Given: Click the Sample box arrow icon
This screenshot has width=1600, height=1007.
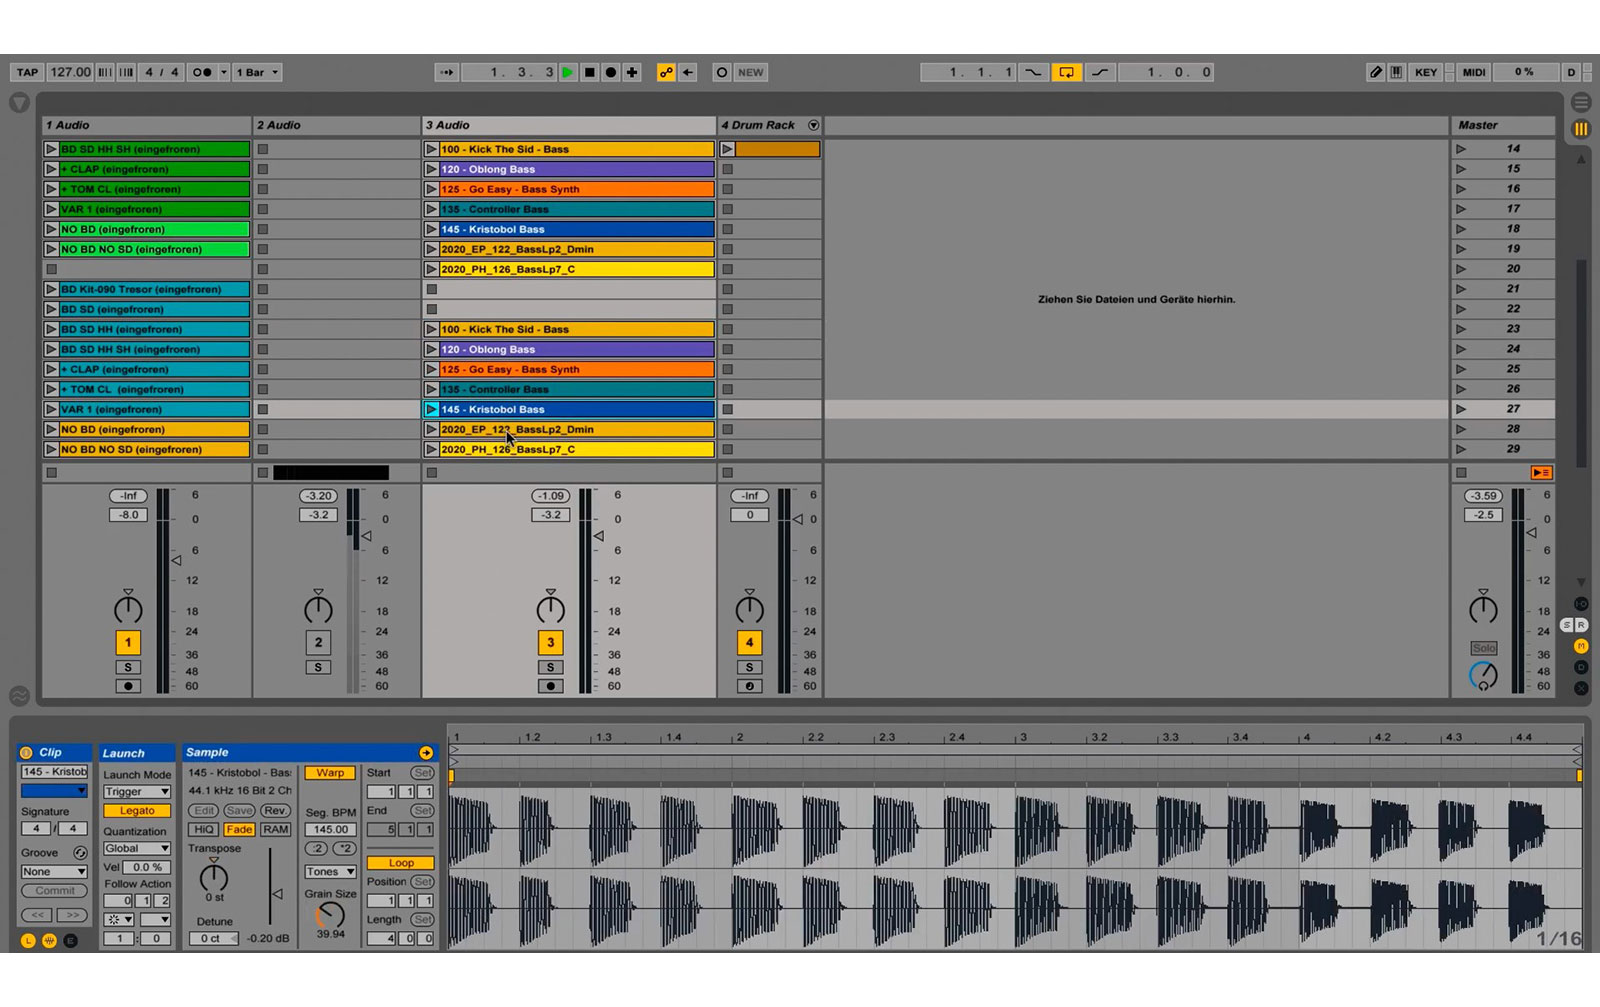Looking at the screenshot, I should pos(426,753).
